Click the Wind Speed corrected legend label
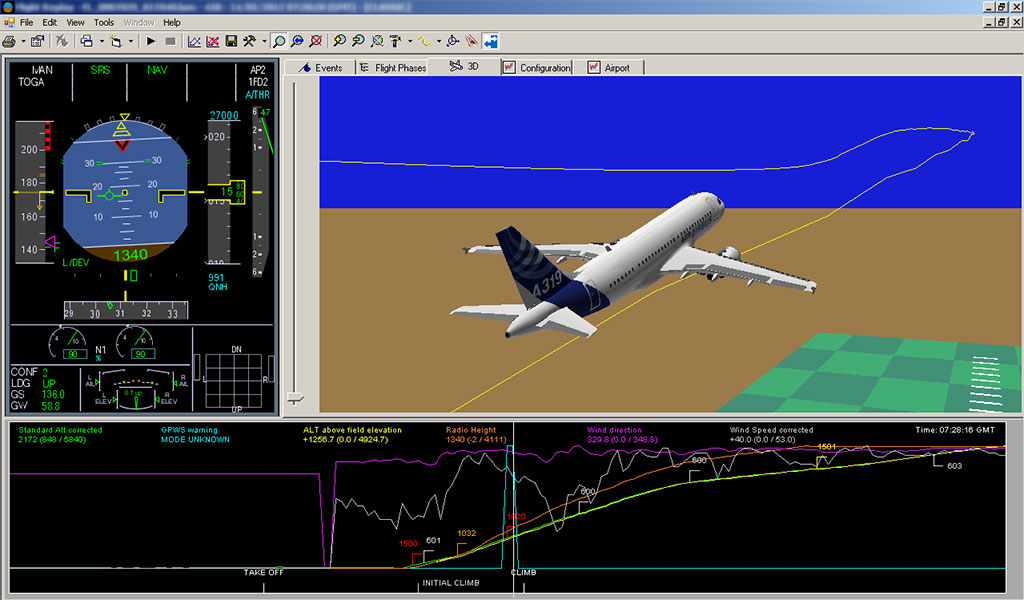This screenshot has width=1024, height=600. pyautogui.click(x=771, y=430)
